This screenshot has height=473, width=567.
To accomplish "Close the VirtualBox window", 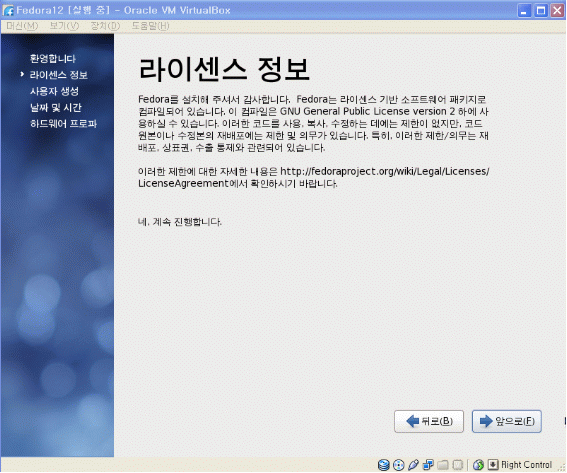I will point(557,10).
